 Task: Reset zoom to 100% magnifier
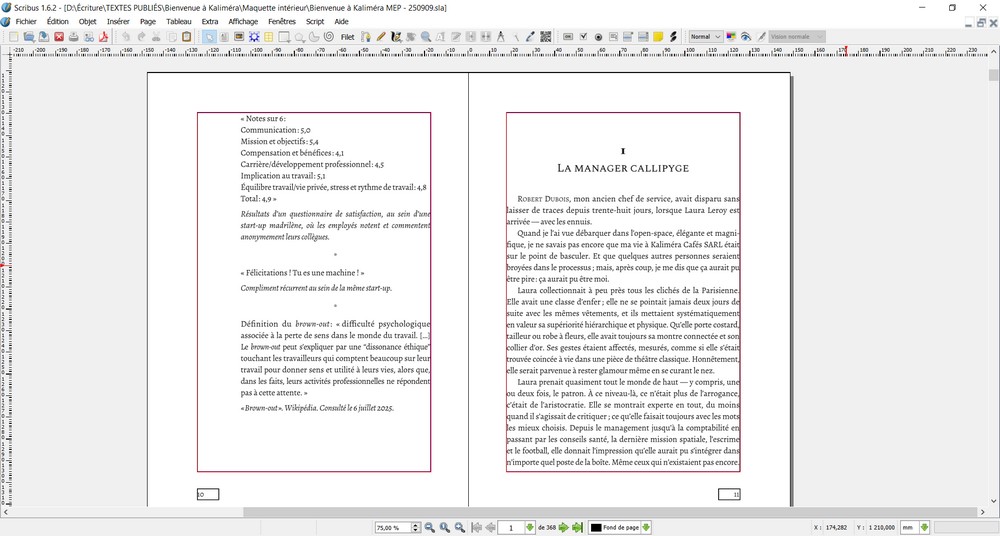445,528
